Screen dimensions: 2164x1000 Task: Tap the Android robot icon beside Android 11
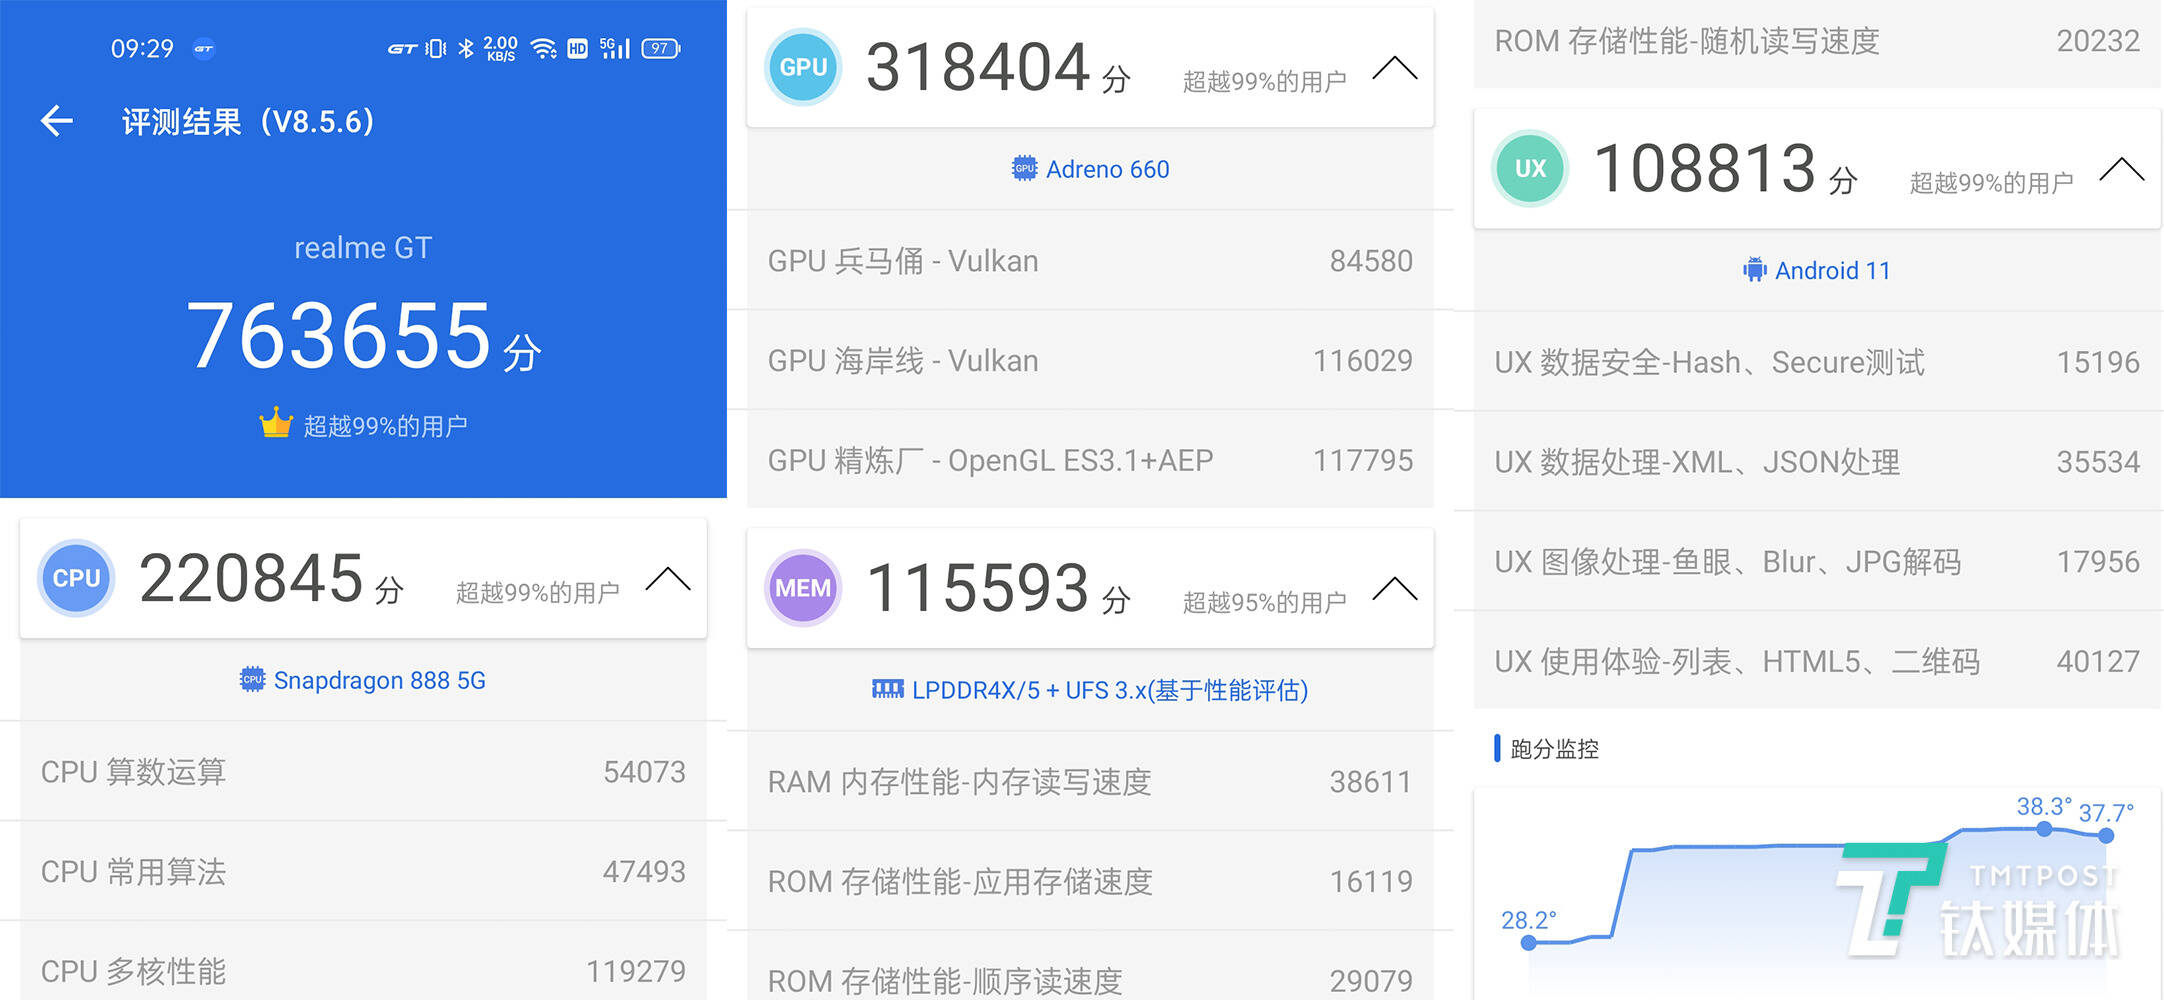pos(1755,270)
